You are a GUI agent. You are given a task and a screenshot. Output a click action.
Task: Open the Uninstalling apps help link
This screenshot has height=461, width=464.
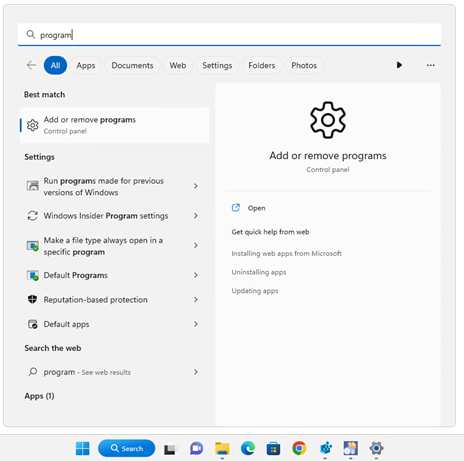[x=259, y=272]
